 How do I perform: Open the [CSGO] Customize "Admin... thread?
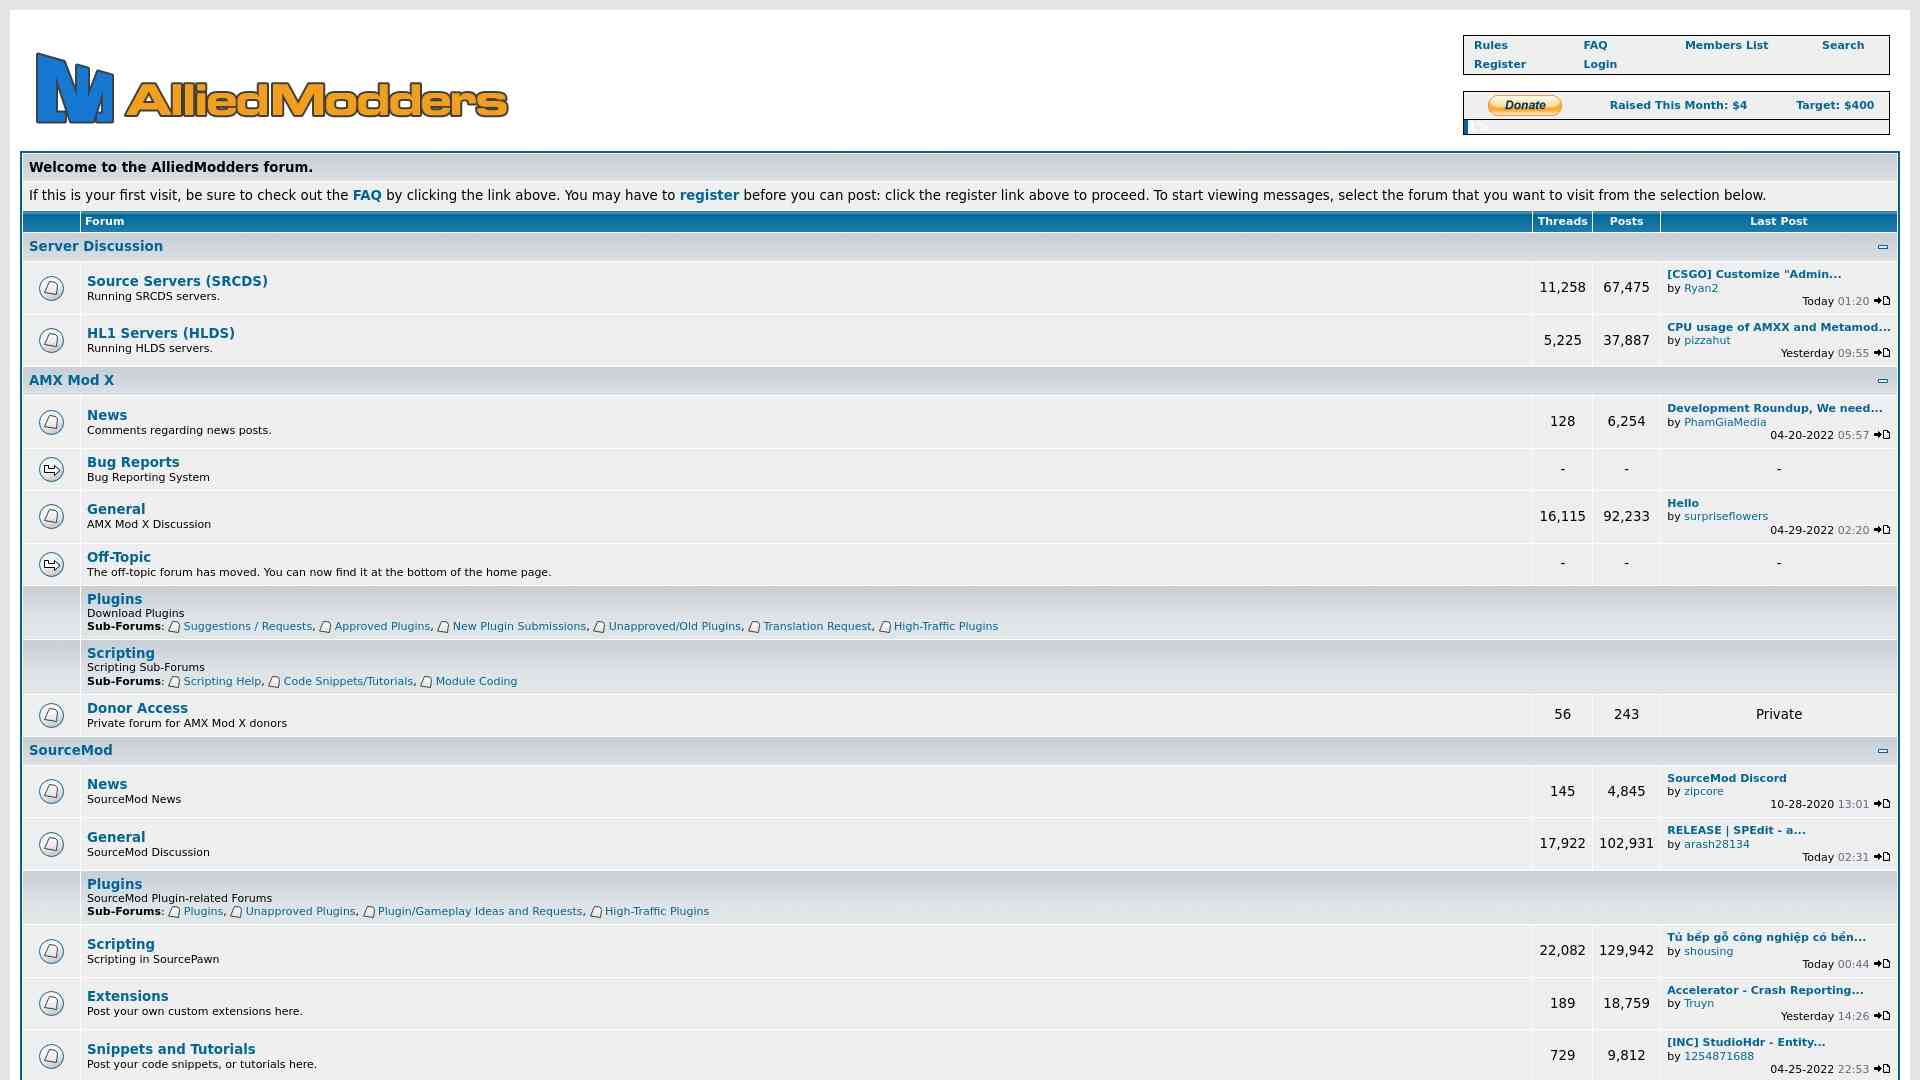[1754, 274]
